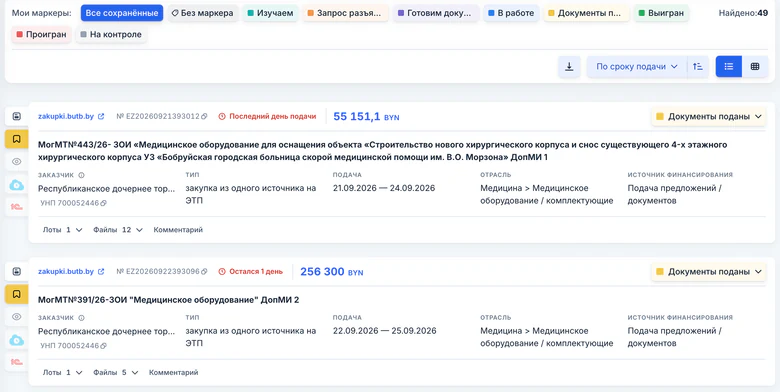
Task: Click the 'Остался 1 день' status
Action: 251,272
